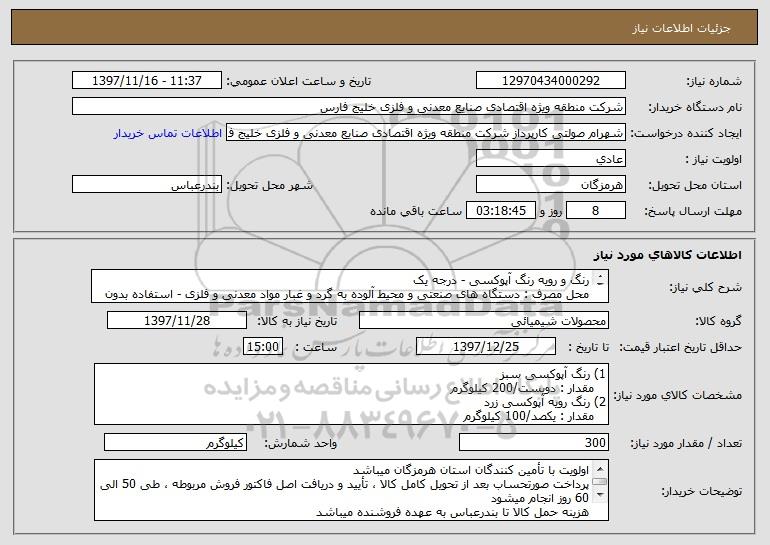Viewport: 770px width, 545px height.
Task: Click the need number field 12970434000292
Action: [x=550, y=81]
